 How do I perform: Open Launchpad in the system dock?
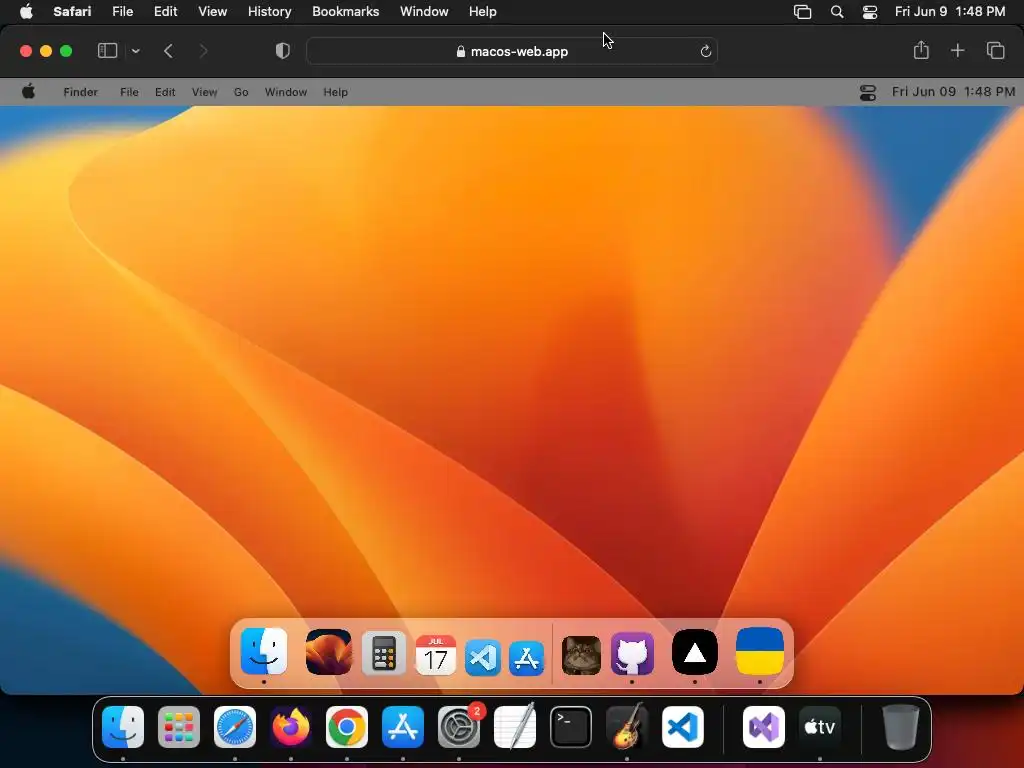coord(179,727)
